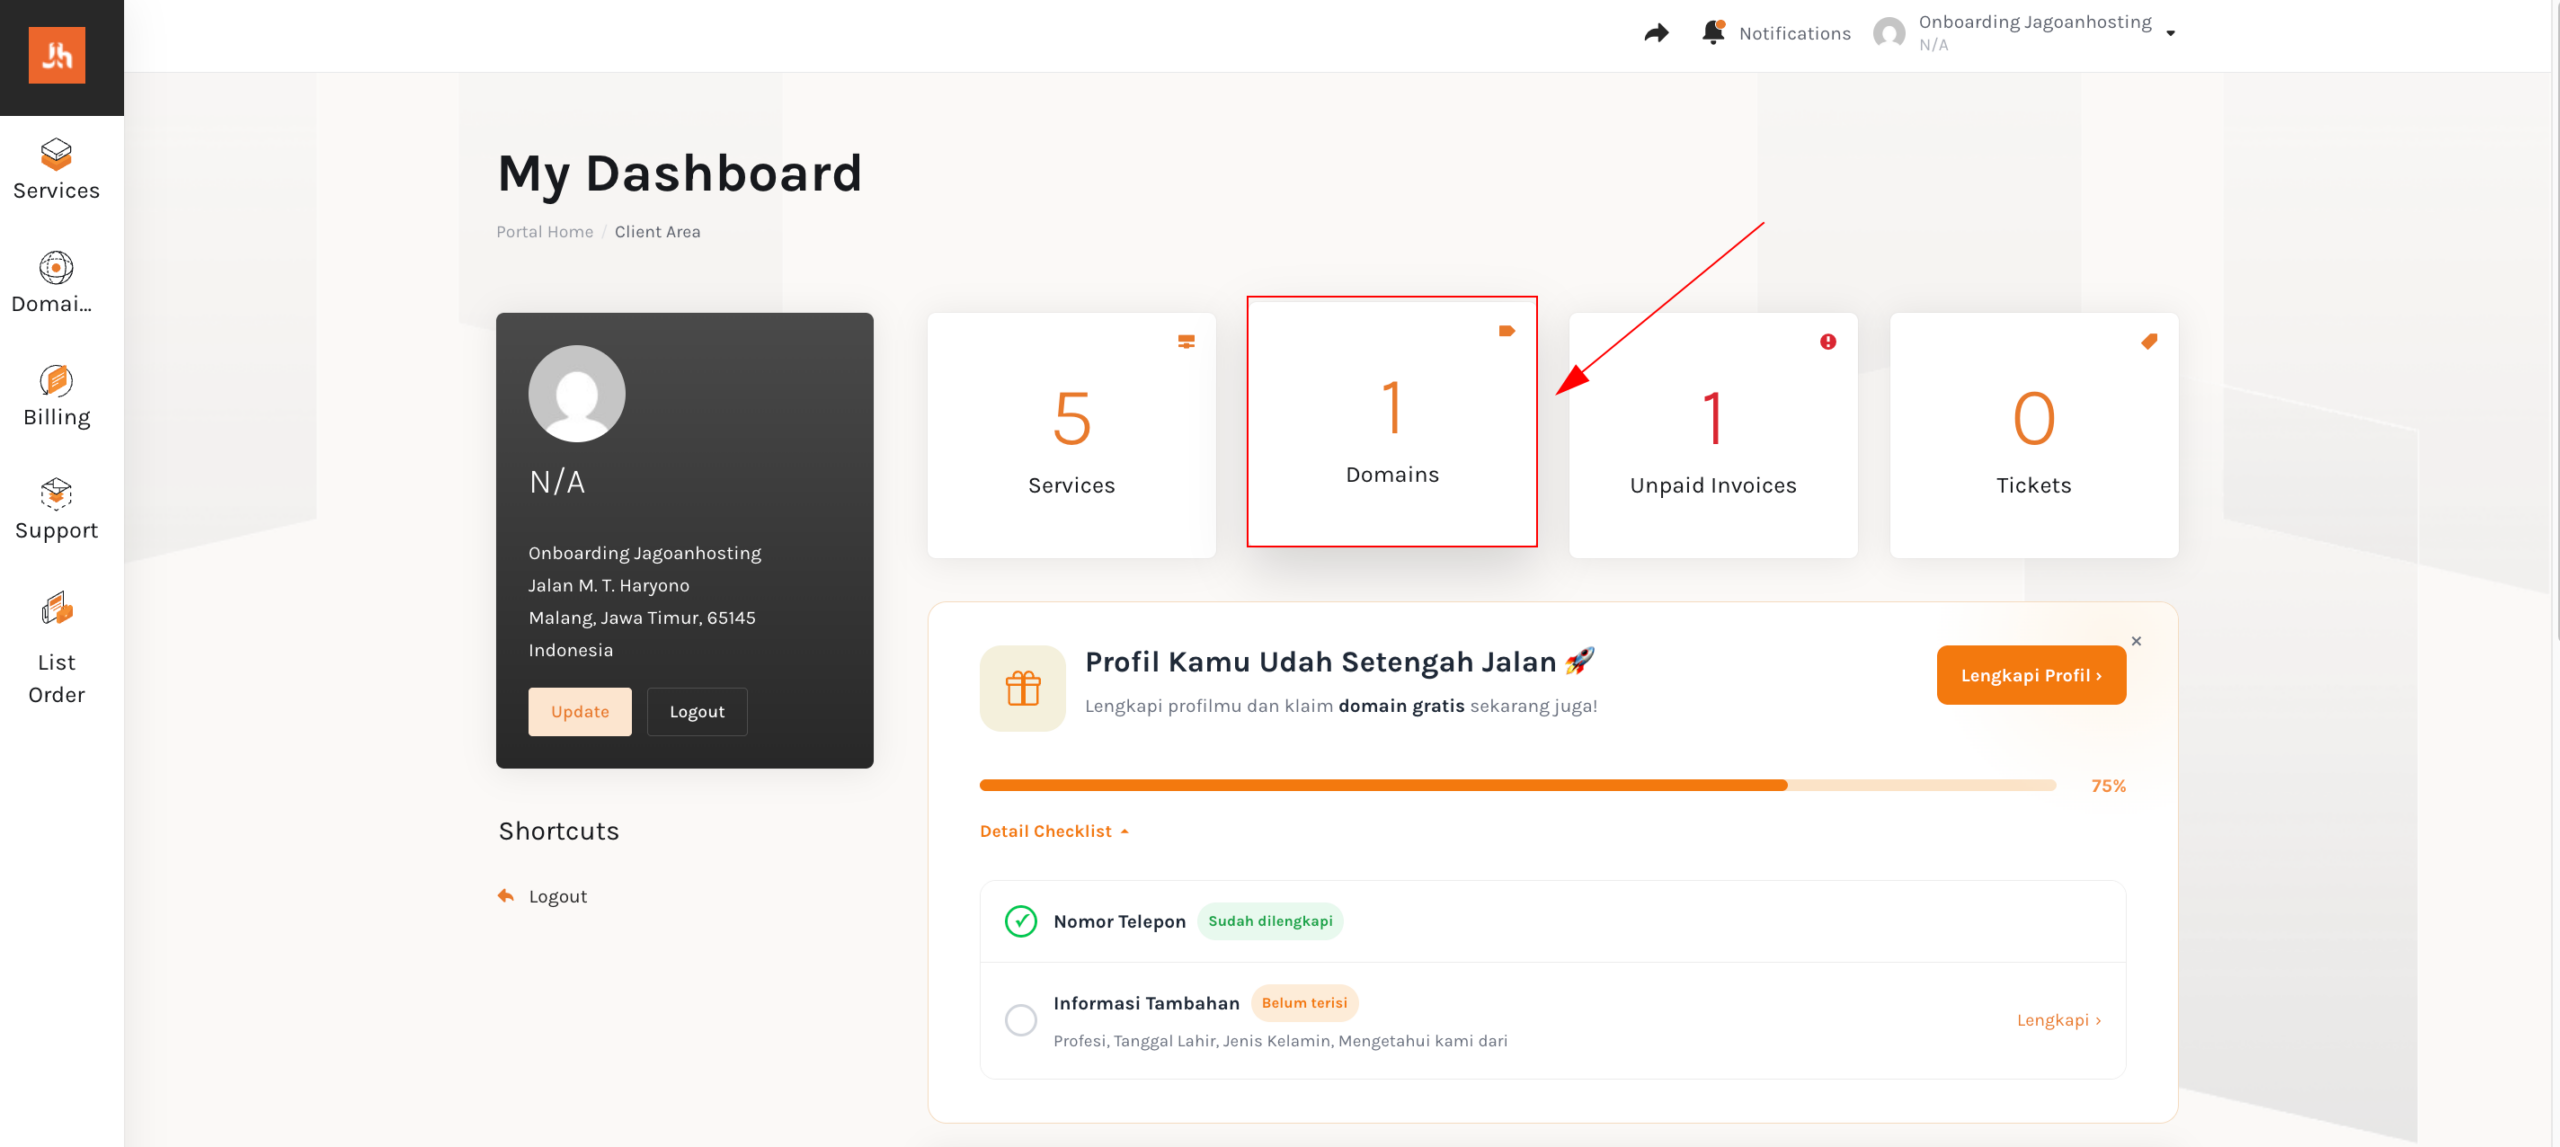The width and height of the screenshot is (2560, 1147).
Task: Dismiss the profile completion banner
Action: click(2136, 641)
